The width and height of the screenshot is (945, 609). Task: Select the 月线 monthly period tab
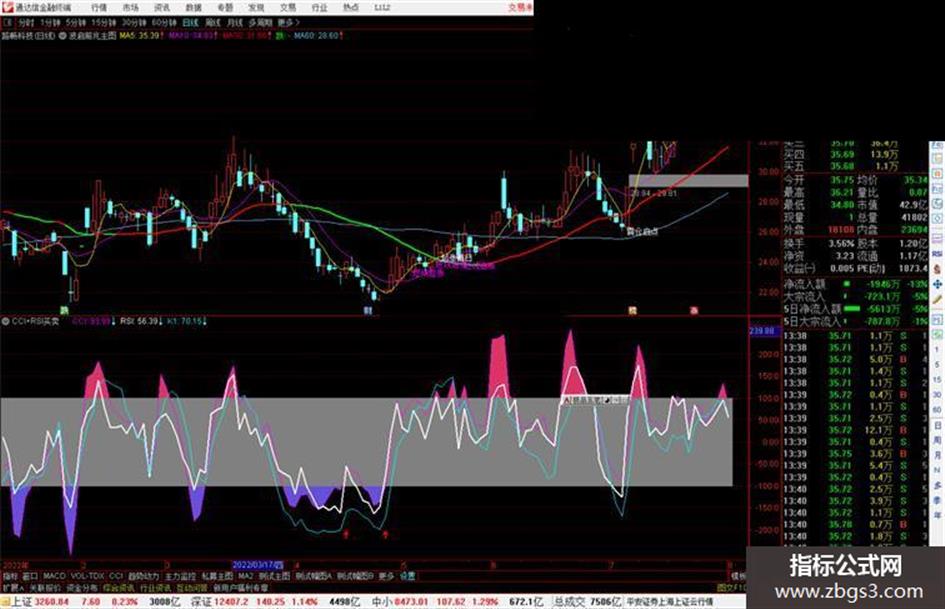234,22
